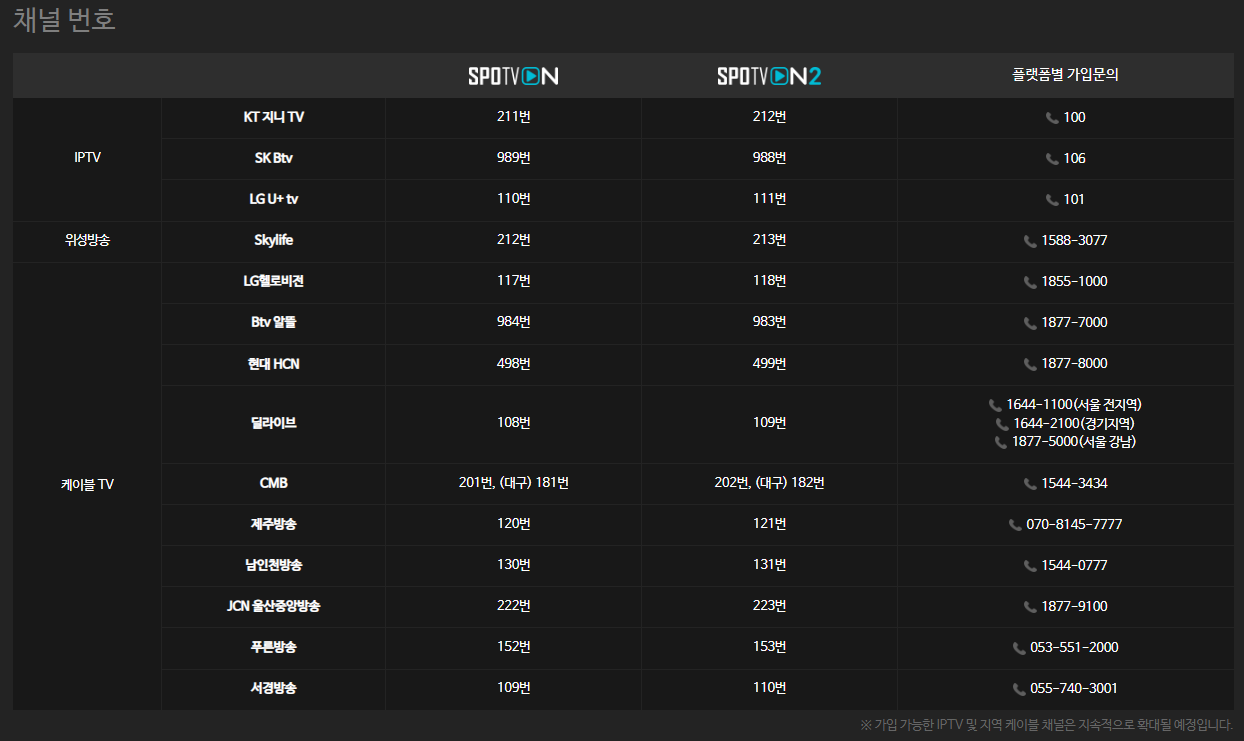Click the 1855-1000 LG헬로비전 phone number
Image resolution: width=1244 pixels, height=741 pixels.
click(1074, 282)
